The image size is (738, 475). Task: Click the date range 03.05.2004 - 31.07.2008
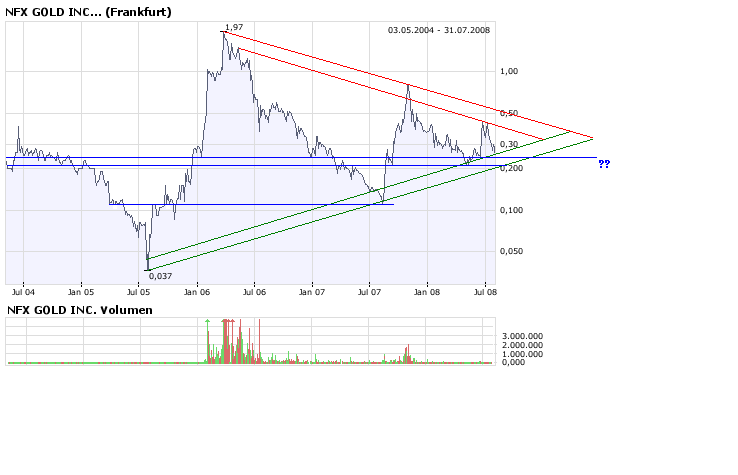(x=440, y=31)
